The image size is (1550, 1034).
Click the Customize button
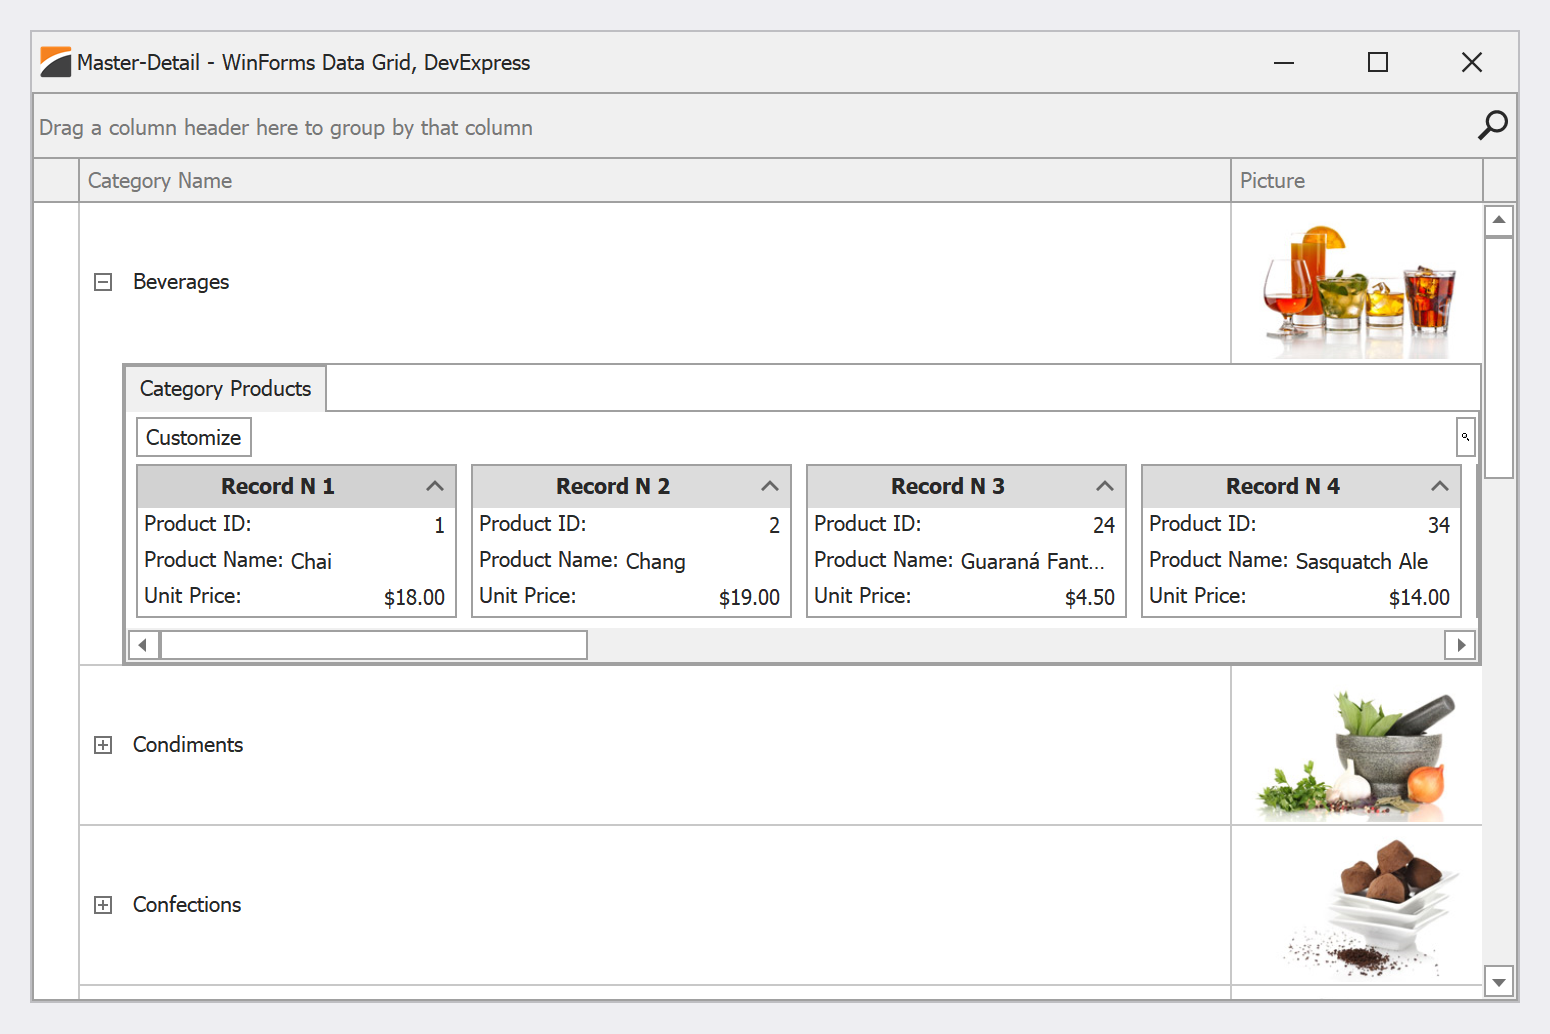coord(194,437)
